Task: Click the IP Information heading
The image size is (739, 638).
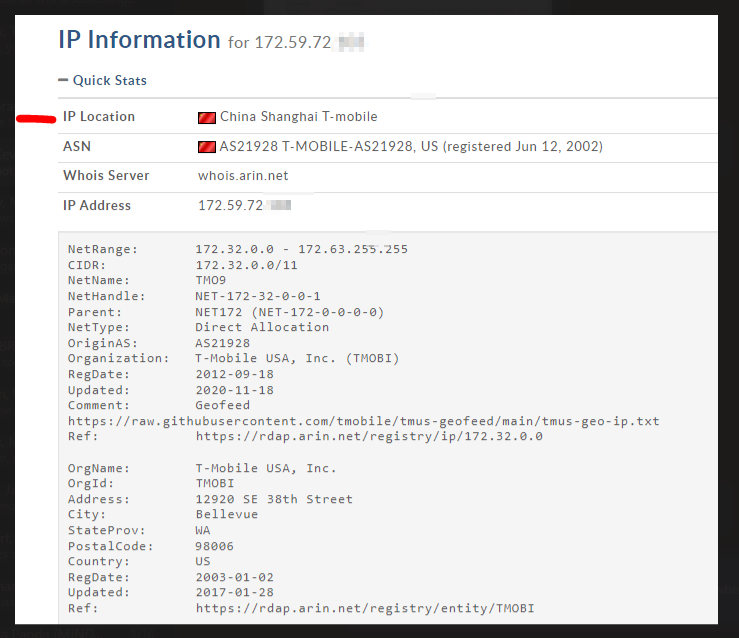Action: tap(139, 40)
